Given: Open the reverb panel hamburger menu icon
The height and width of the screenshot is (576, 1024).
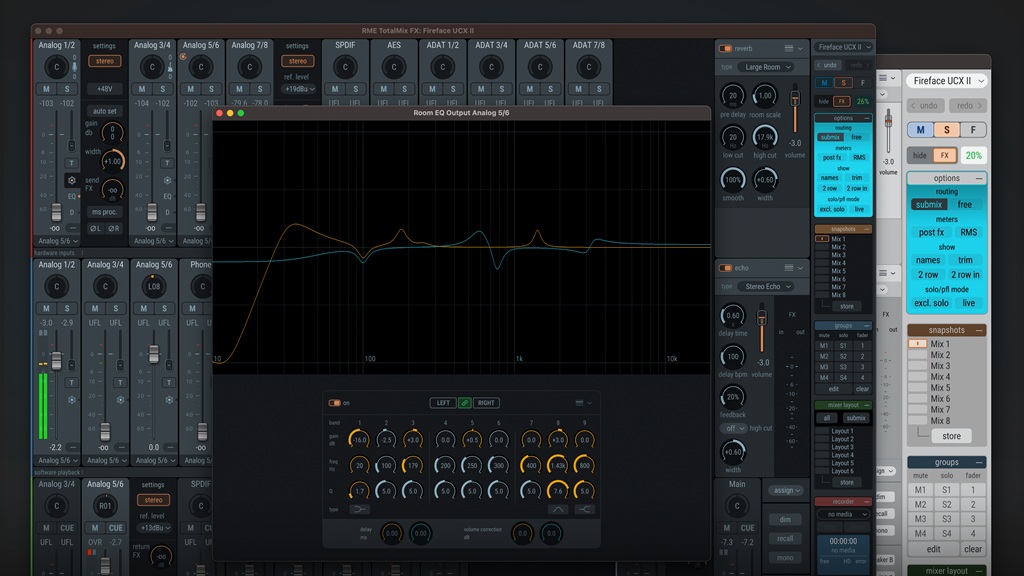Looking at the screenshot, I should click(x=789, y=48).
